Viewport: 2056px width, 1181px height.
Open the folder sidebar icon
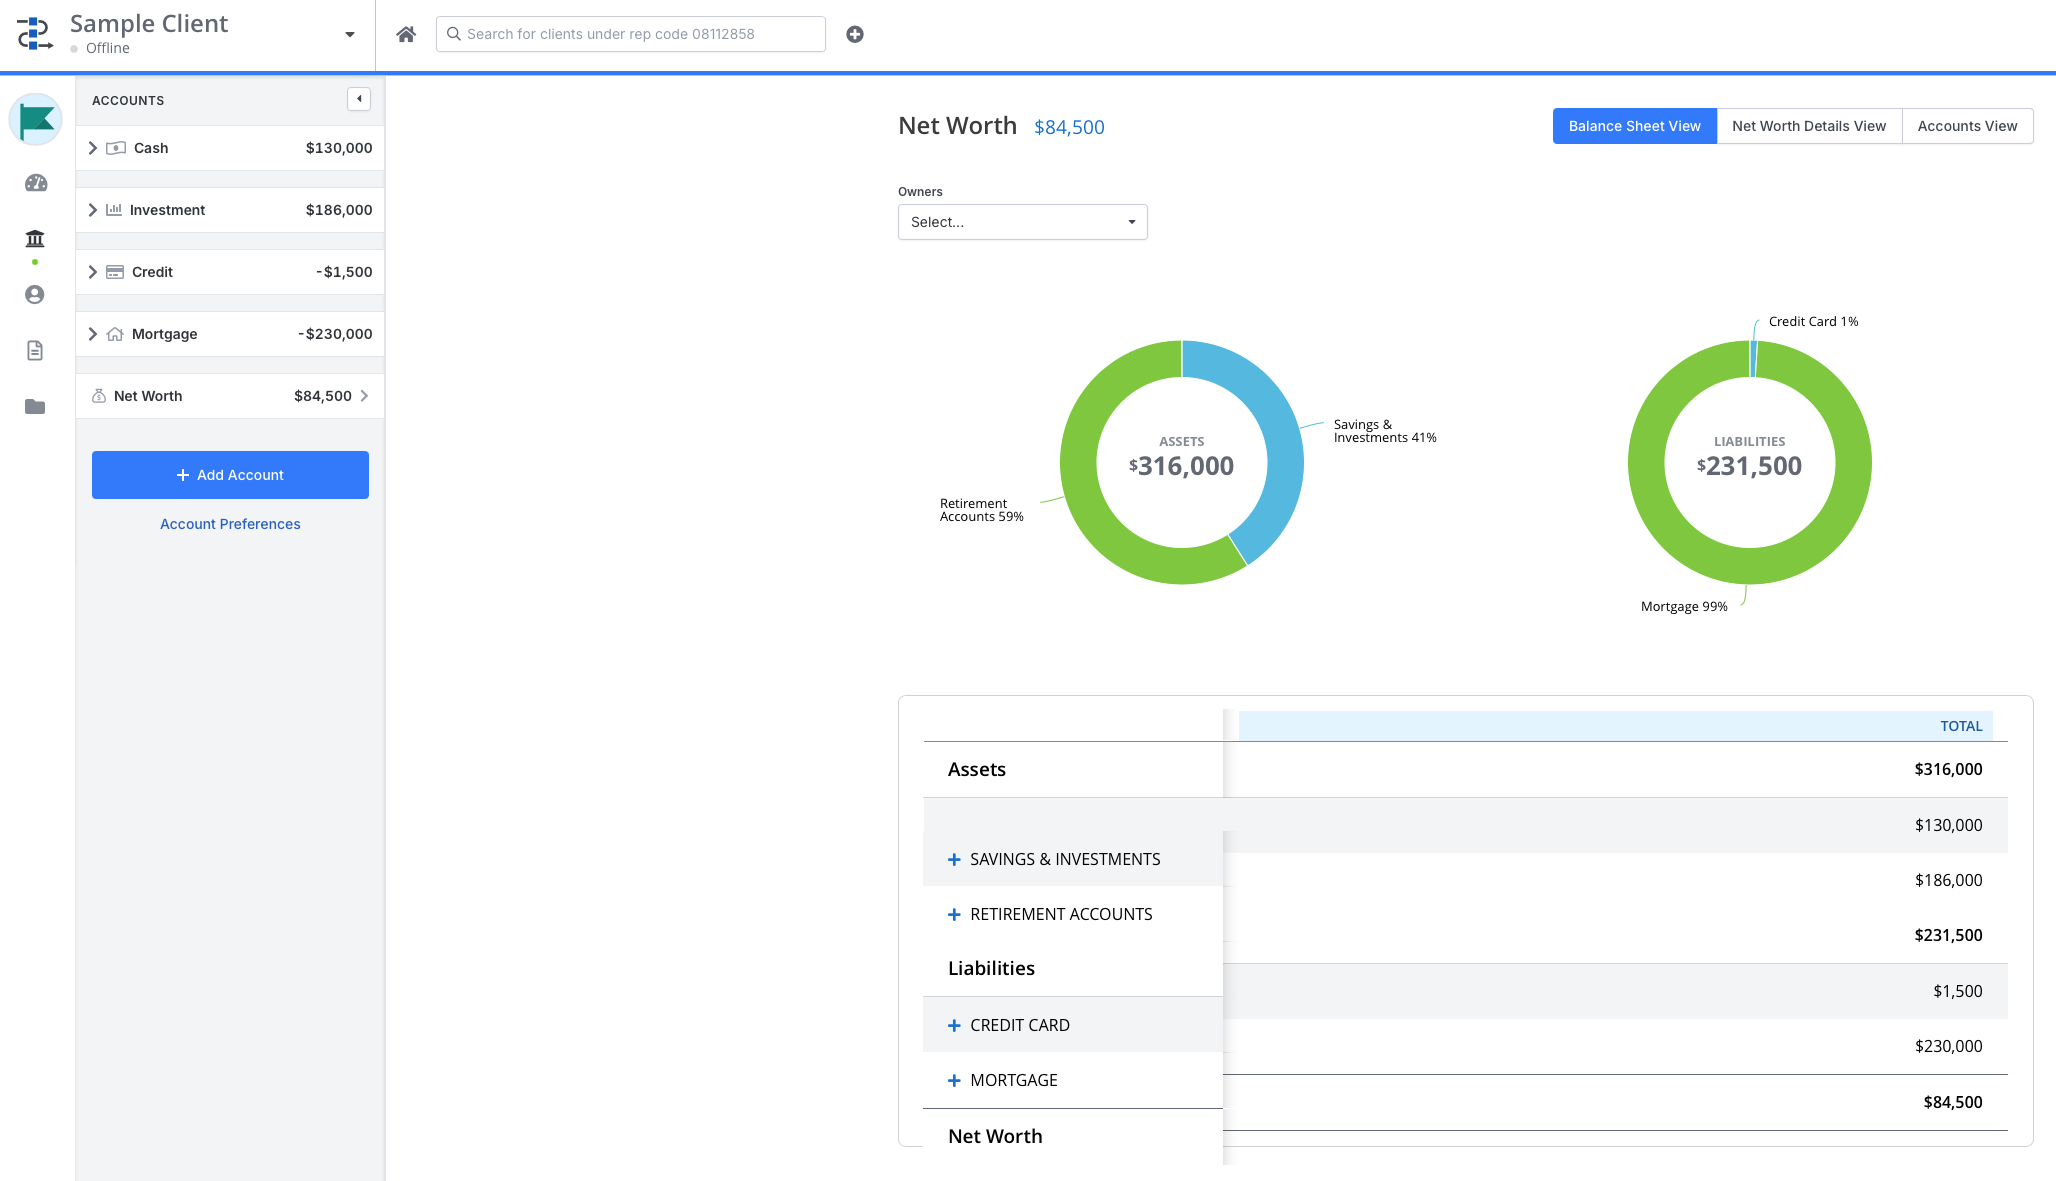[x=35, y=406]
